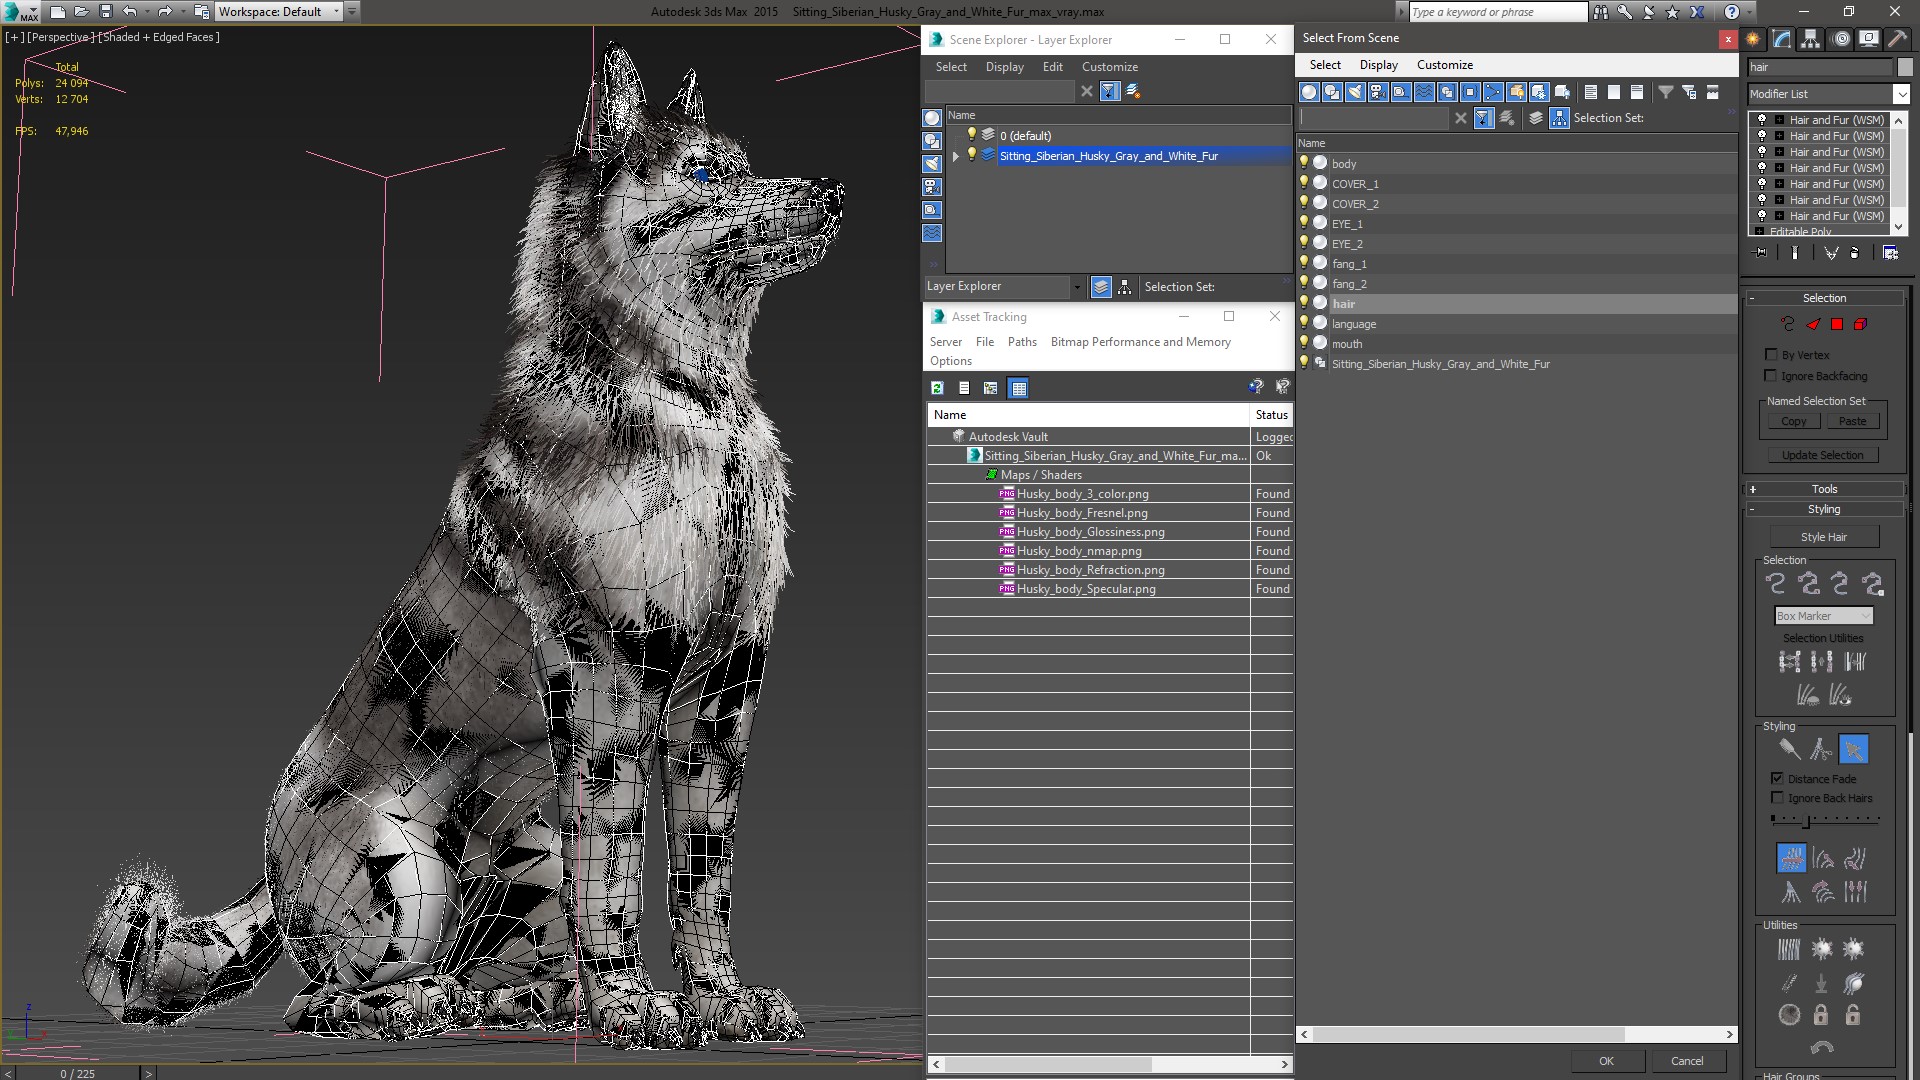Viewport: 1920px width, 1080px height.
Task: Open the Modifier List dropdown
Action: pos(1900,94)
